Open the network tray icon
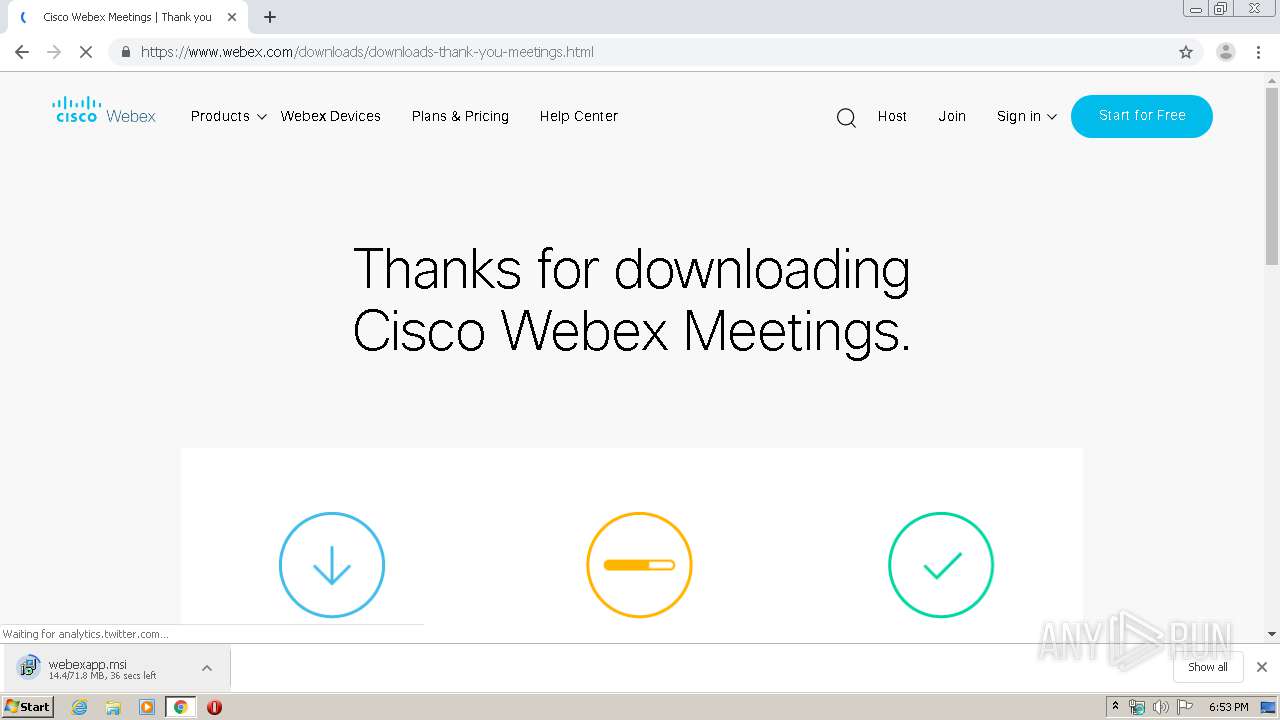Image resolution: width=1280 pixels, height=720 pixels. pyautogui.click(x=1137, y=707)
